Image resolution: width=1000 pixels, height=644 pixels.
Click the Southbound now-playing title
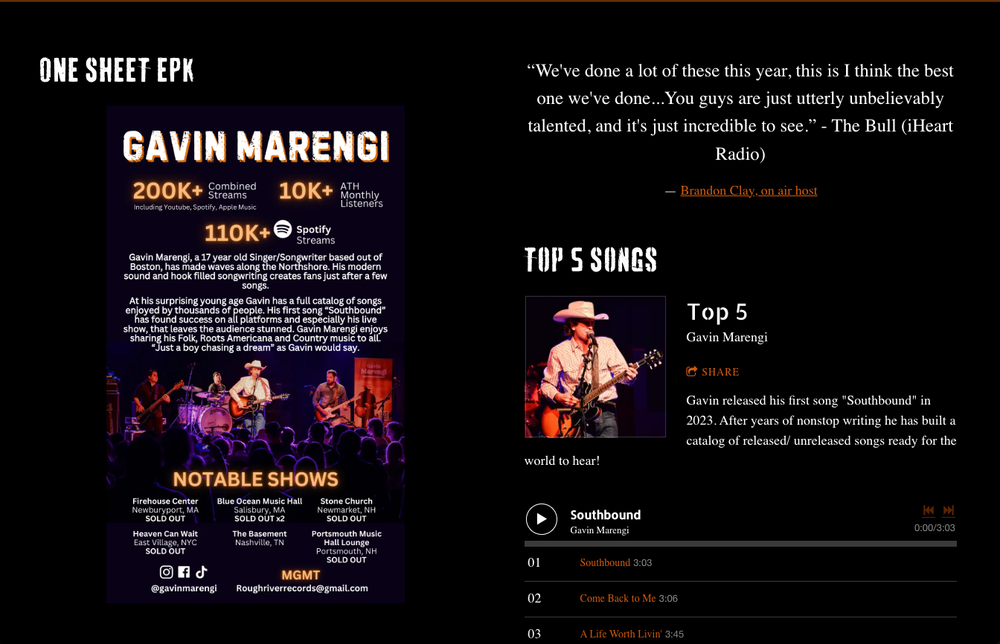[x=605, y=515]
